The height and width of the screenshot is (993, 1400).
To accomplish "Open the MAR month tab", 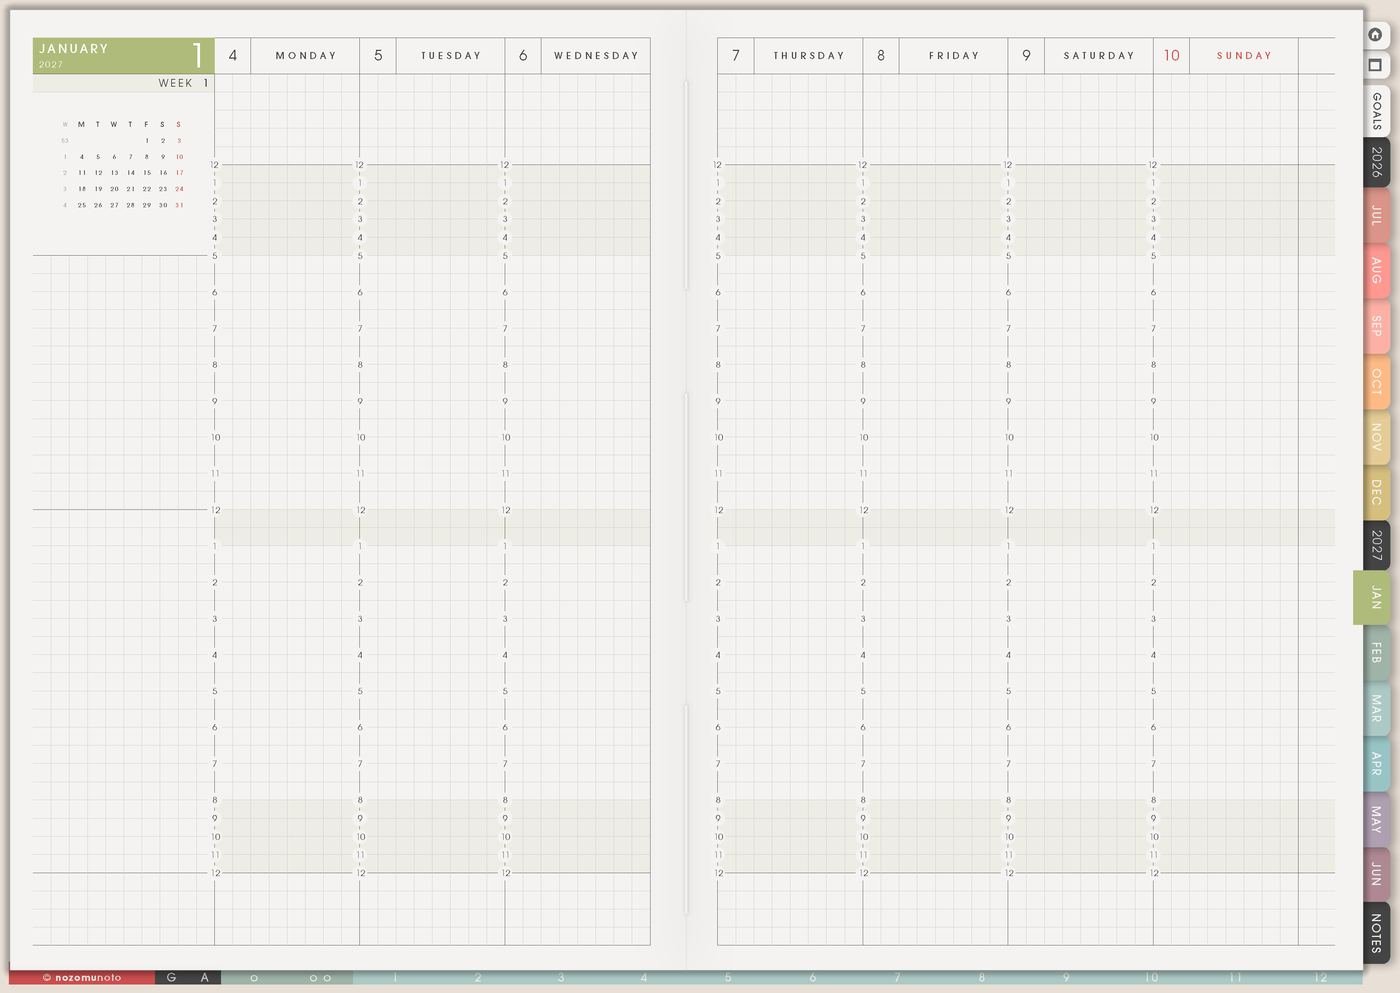I will 1376,708.
